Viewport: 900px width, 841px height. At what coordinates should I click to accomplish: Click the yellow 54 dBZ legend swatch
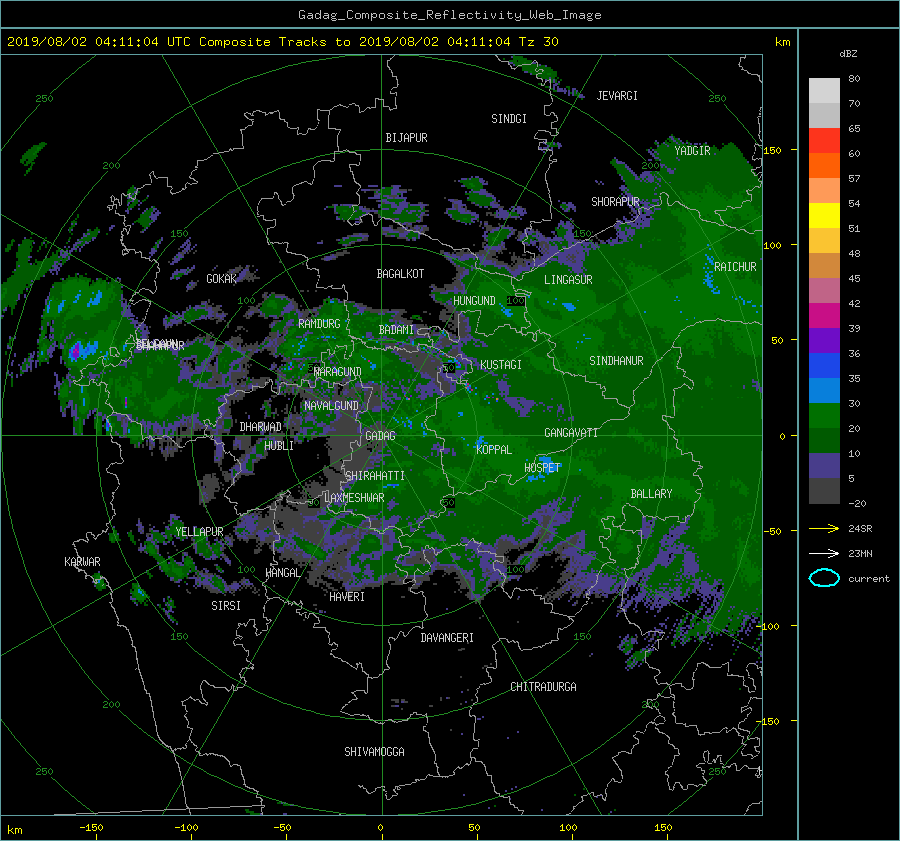click(x=824, y=216)
